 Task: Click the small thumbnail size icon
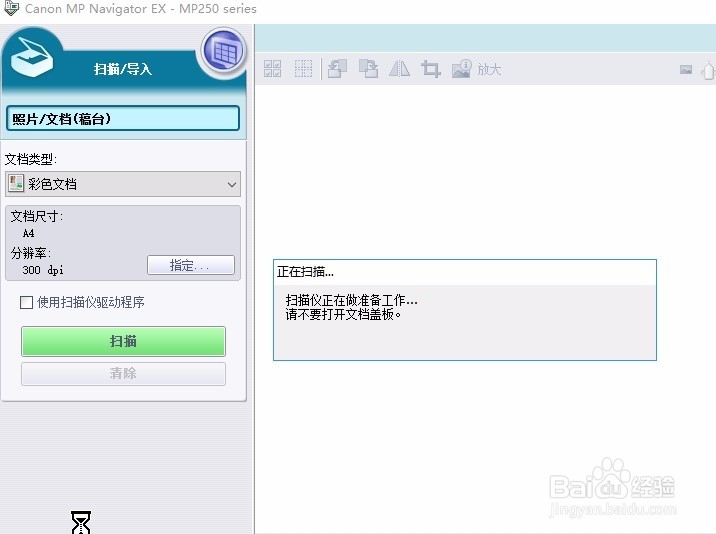tap(686, 69)
